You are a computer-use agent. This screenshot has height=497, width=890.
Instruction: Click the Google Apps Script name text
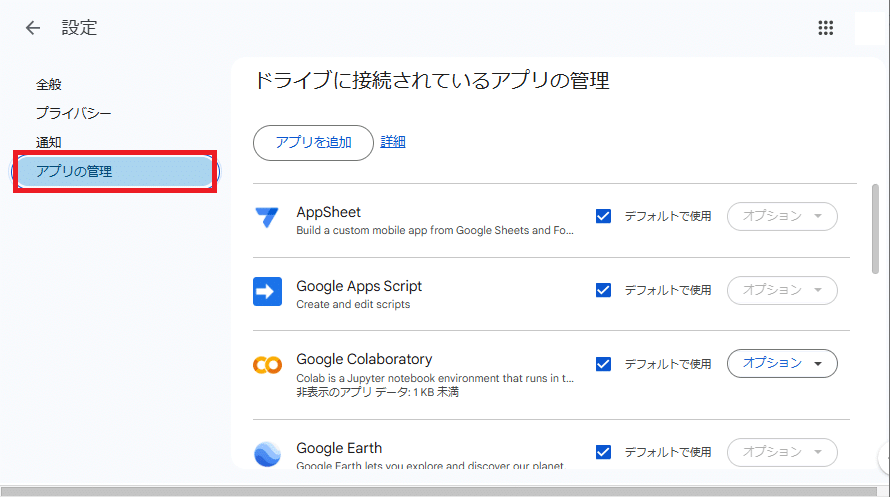[359, 286]
